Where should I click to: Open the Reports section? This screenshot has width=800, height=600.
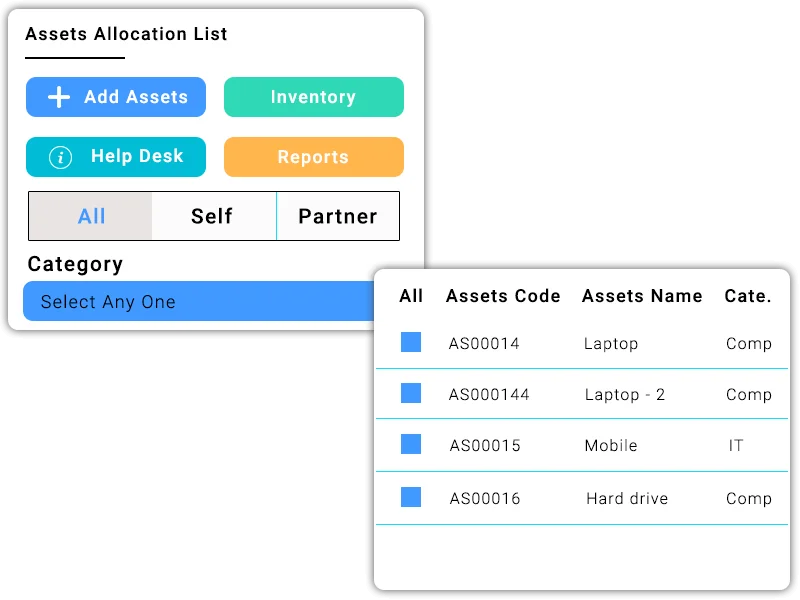click(x=313, y=157)
